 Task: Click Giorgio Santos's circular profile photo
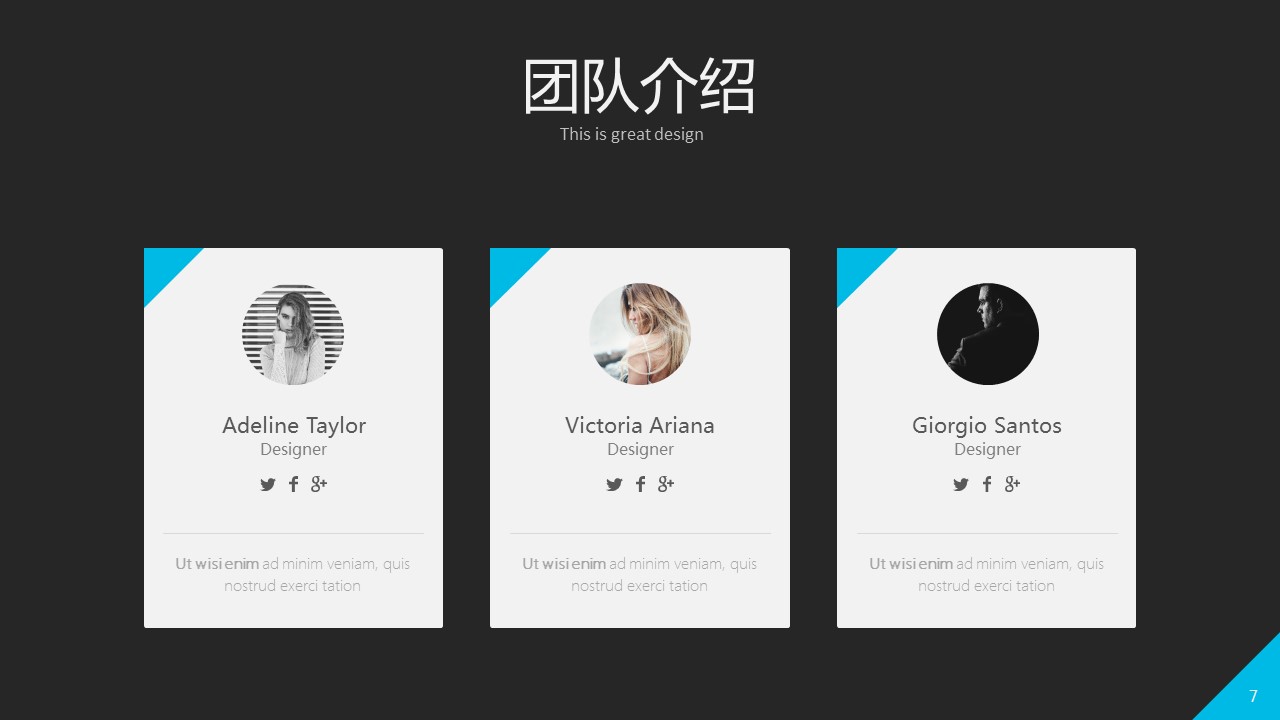pyautogui.click(x=988, y=334)
